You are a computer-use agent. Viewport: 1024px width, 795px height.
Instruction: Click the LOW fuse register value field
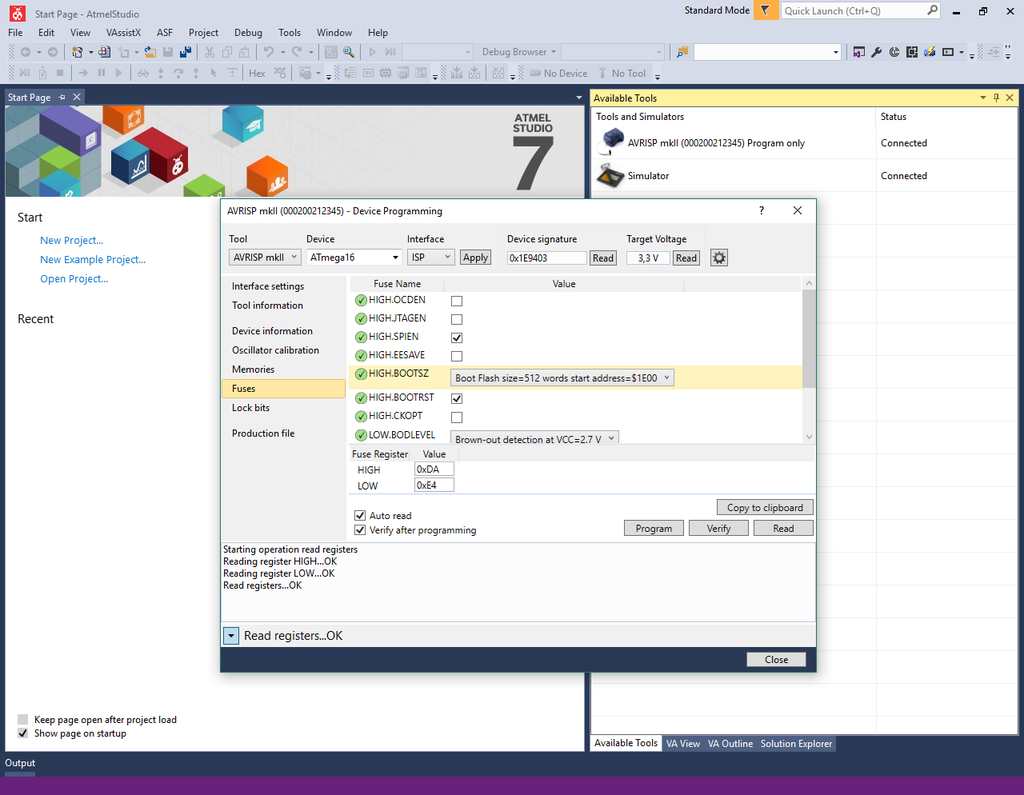click(434, 485)
